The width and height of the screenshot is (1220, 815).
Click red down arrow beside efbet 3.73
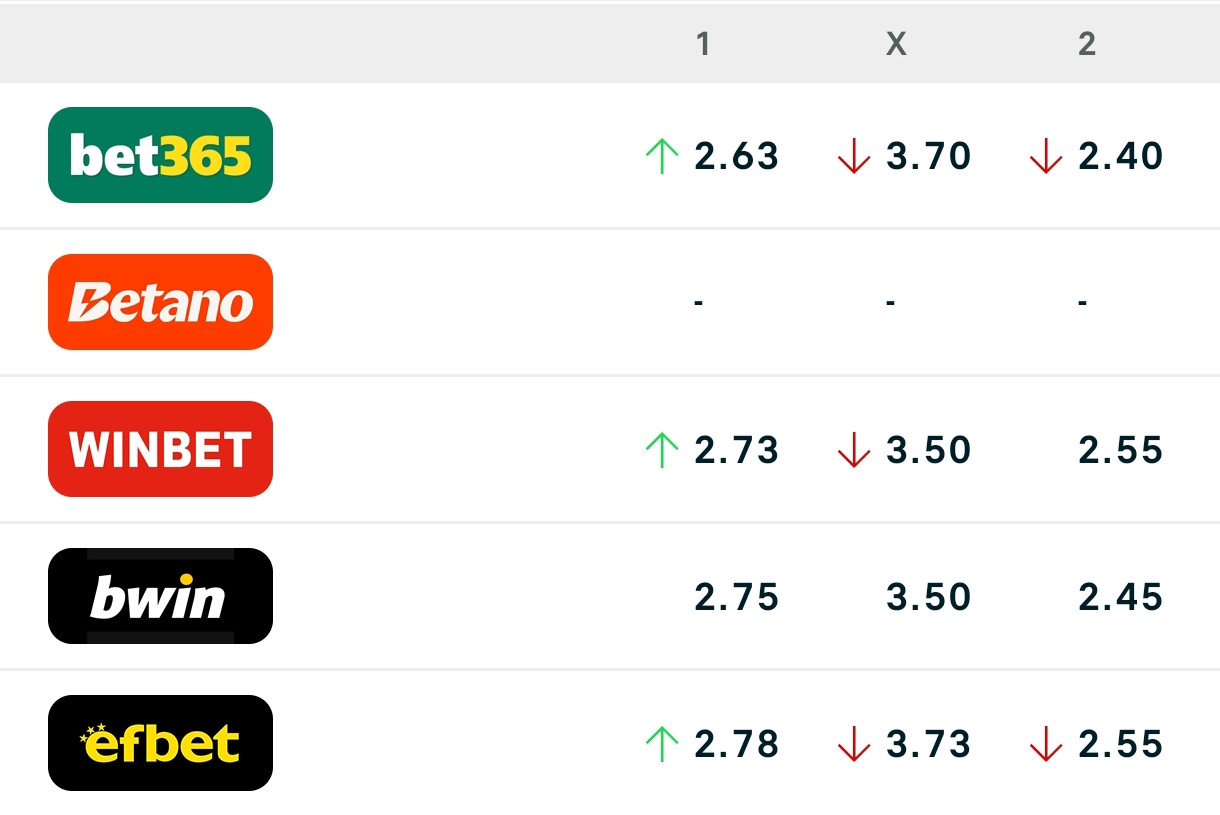(x=854, y=745)
